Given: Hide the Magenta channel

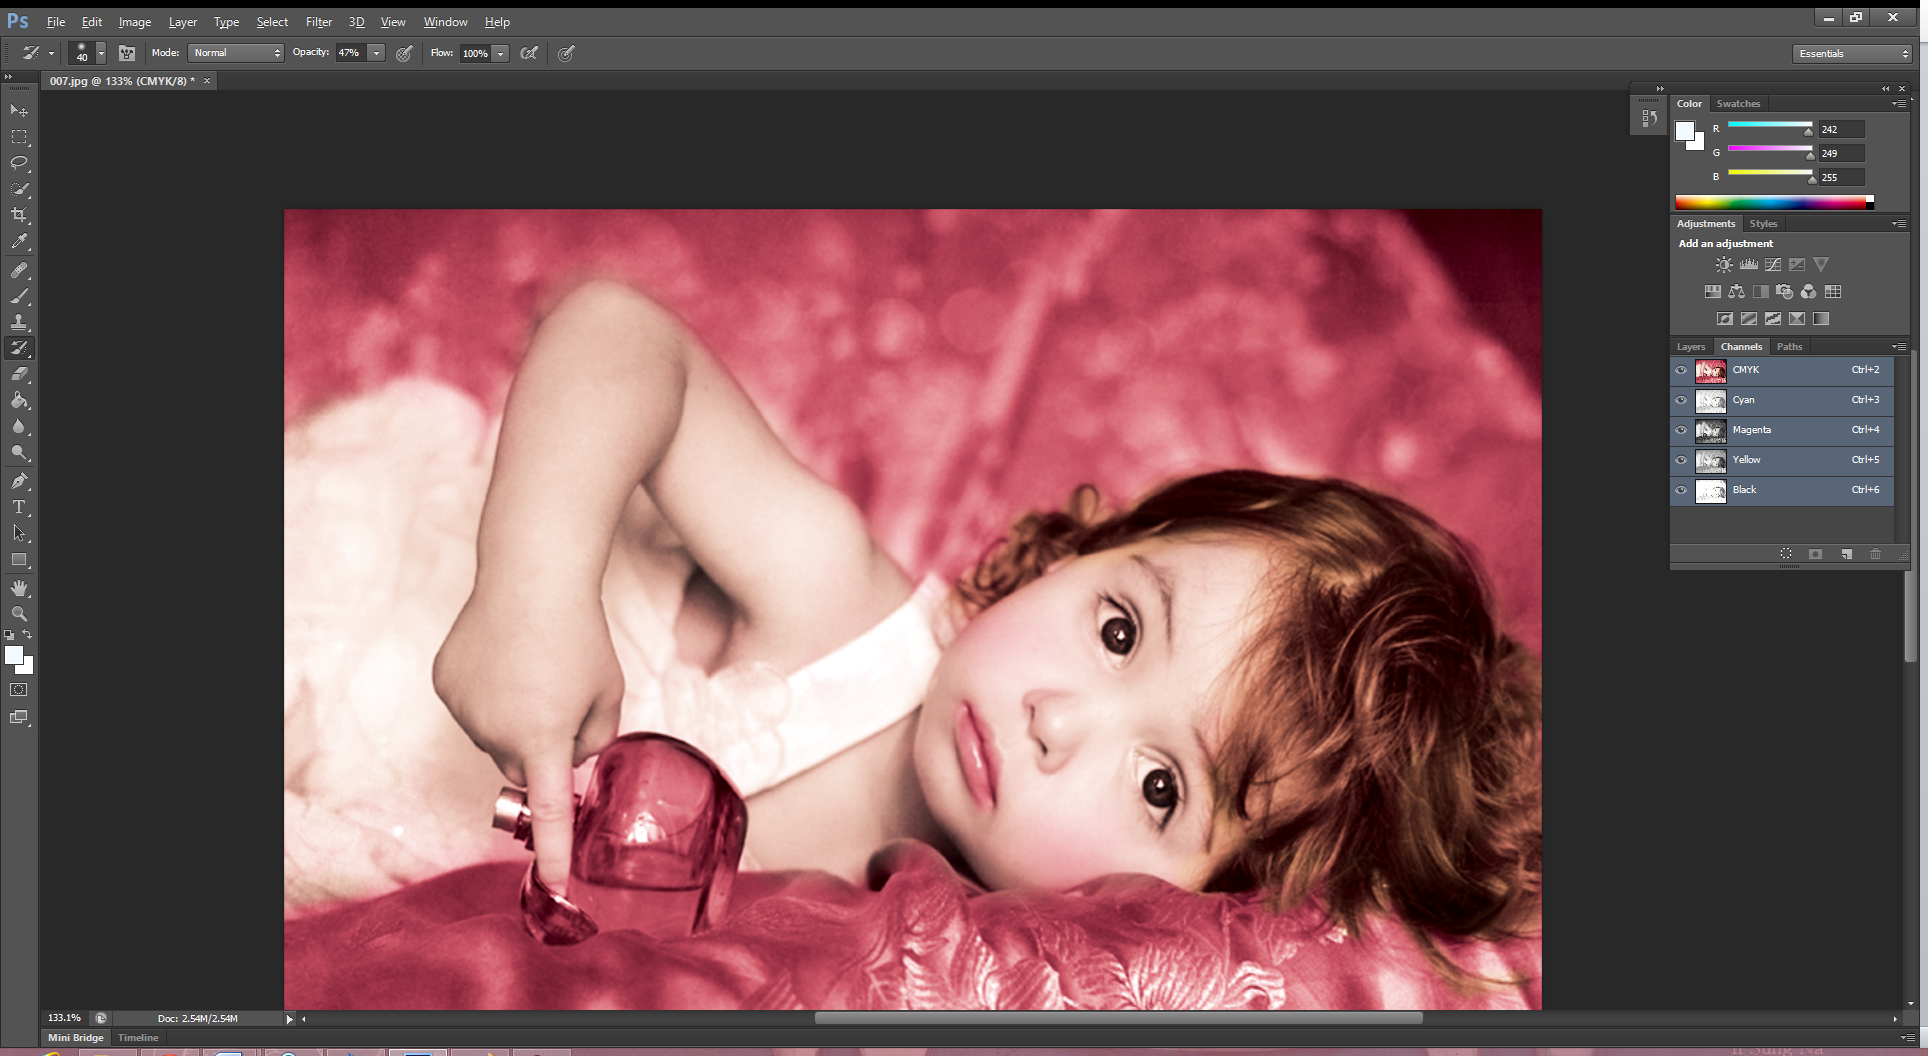Looking at the screenshot, I should click(1681, 430).
